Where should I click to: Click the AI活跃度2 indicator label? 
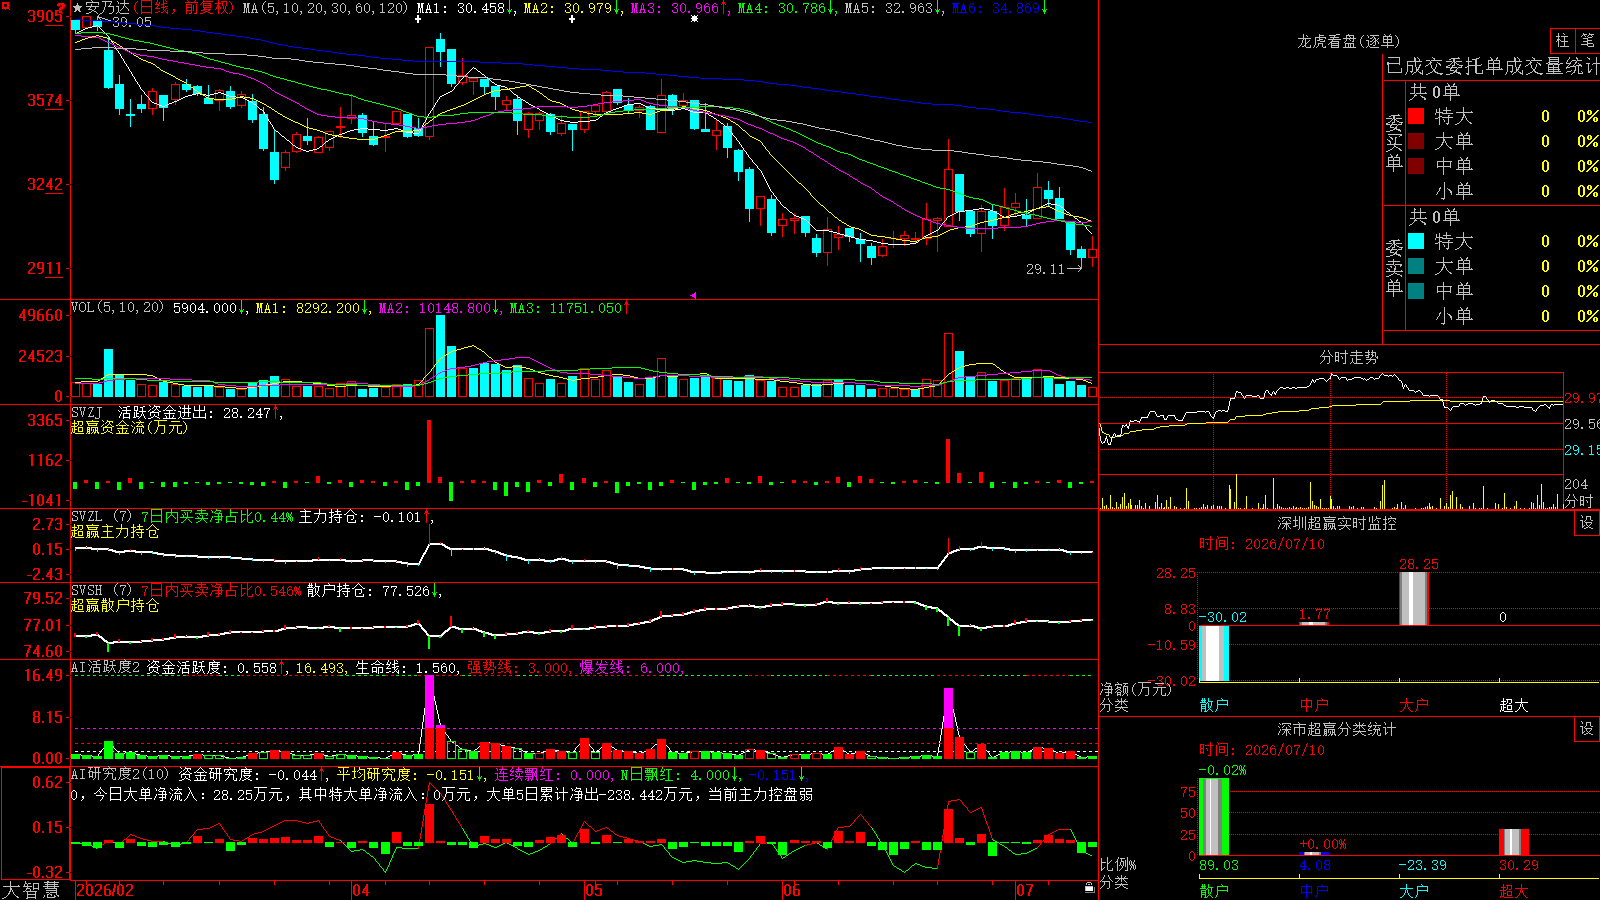click(105, 667)
